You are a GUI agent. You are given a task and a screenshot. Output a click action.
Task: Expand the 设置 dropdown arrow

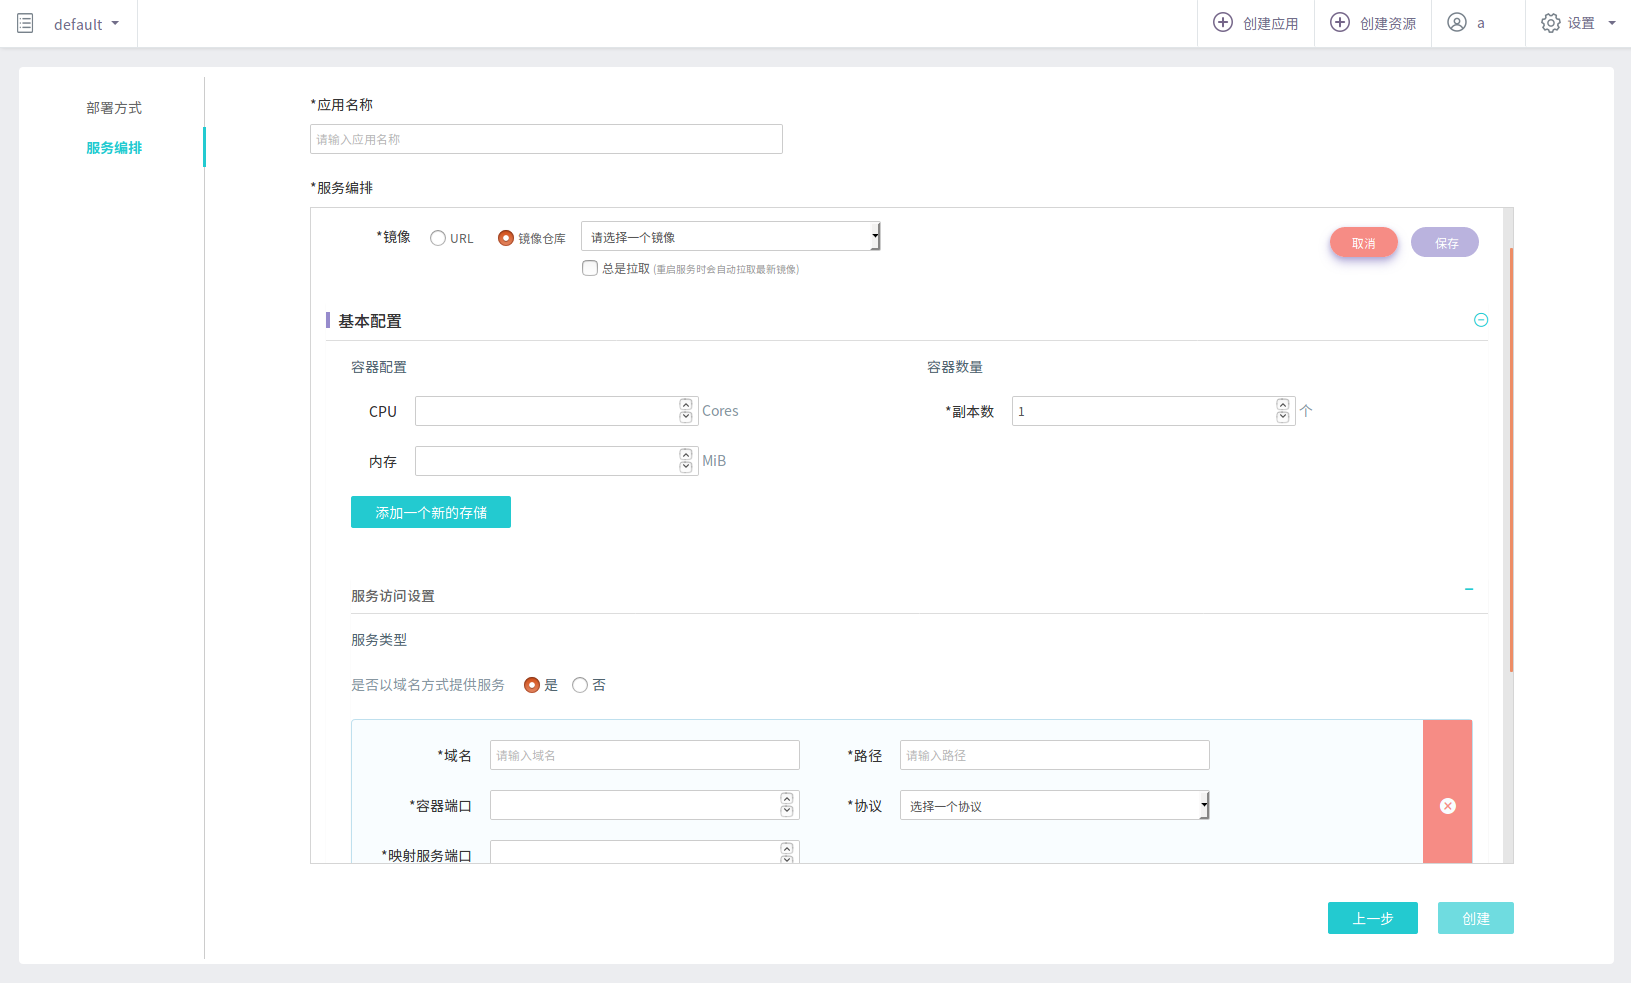coord(1612,23)
